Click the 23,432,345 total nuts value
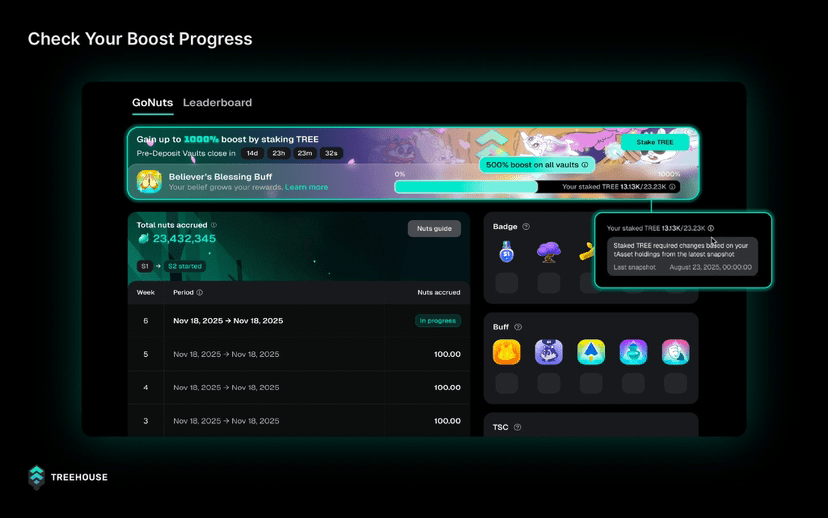Screen dimensions: 828x518 click(184, 239)
